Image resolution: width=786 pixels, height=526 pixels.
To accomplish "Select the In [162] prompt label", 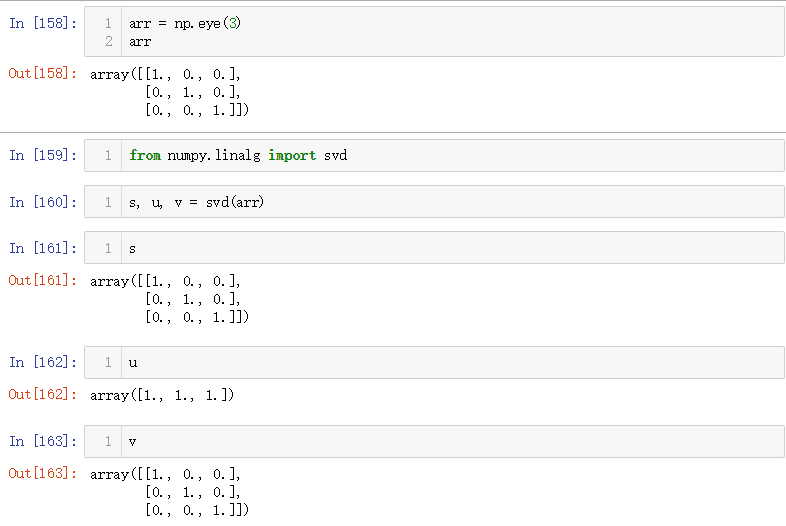I will point(43,362).
